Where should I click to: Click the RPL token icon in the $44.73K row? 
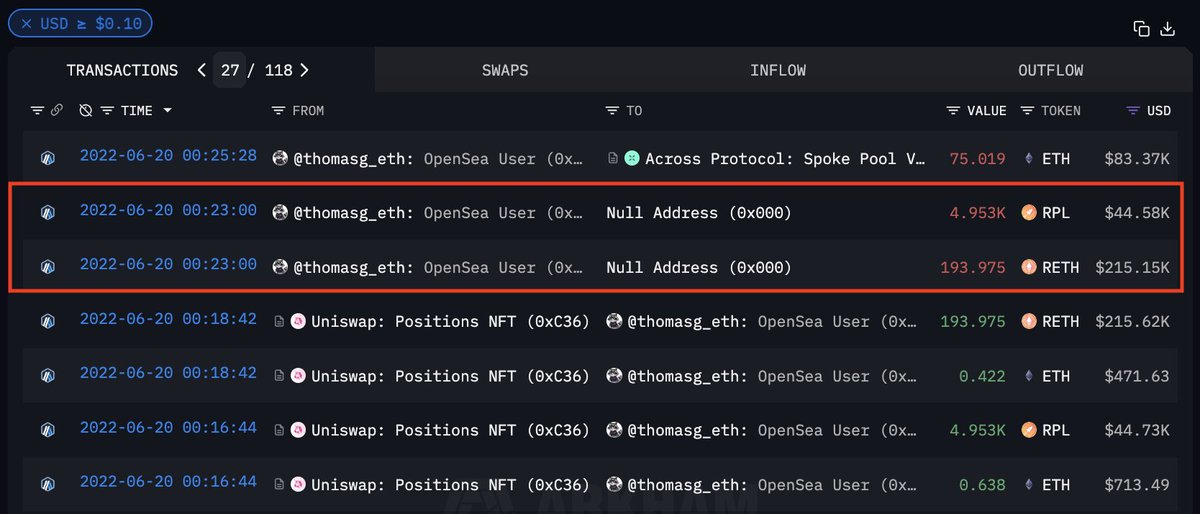(1028, 430)
